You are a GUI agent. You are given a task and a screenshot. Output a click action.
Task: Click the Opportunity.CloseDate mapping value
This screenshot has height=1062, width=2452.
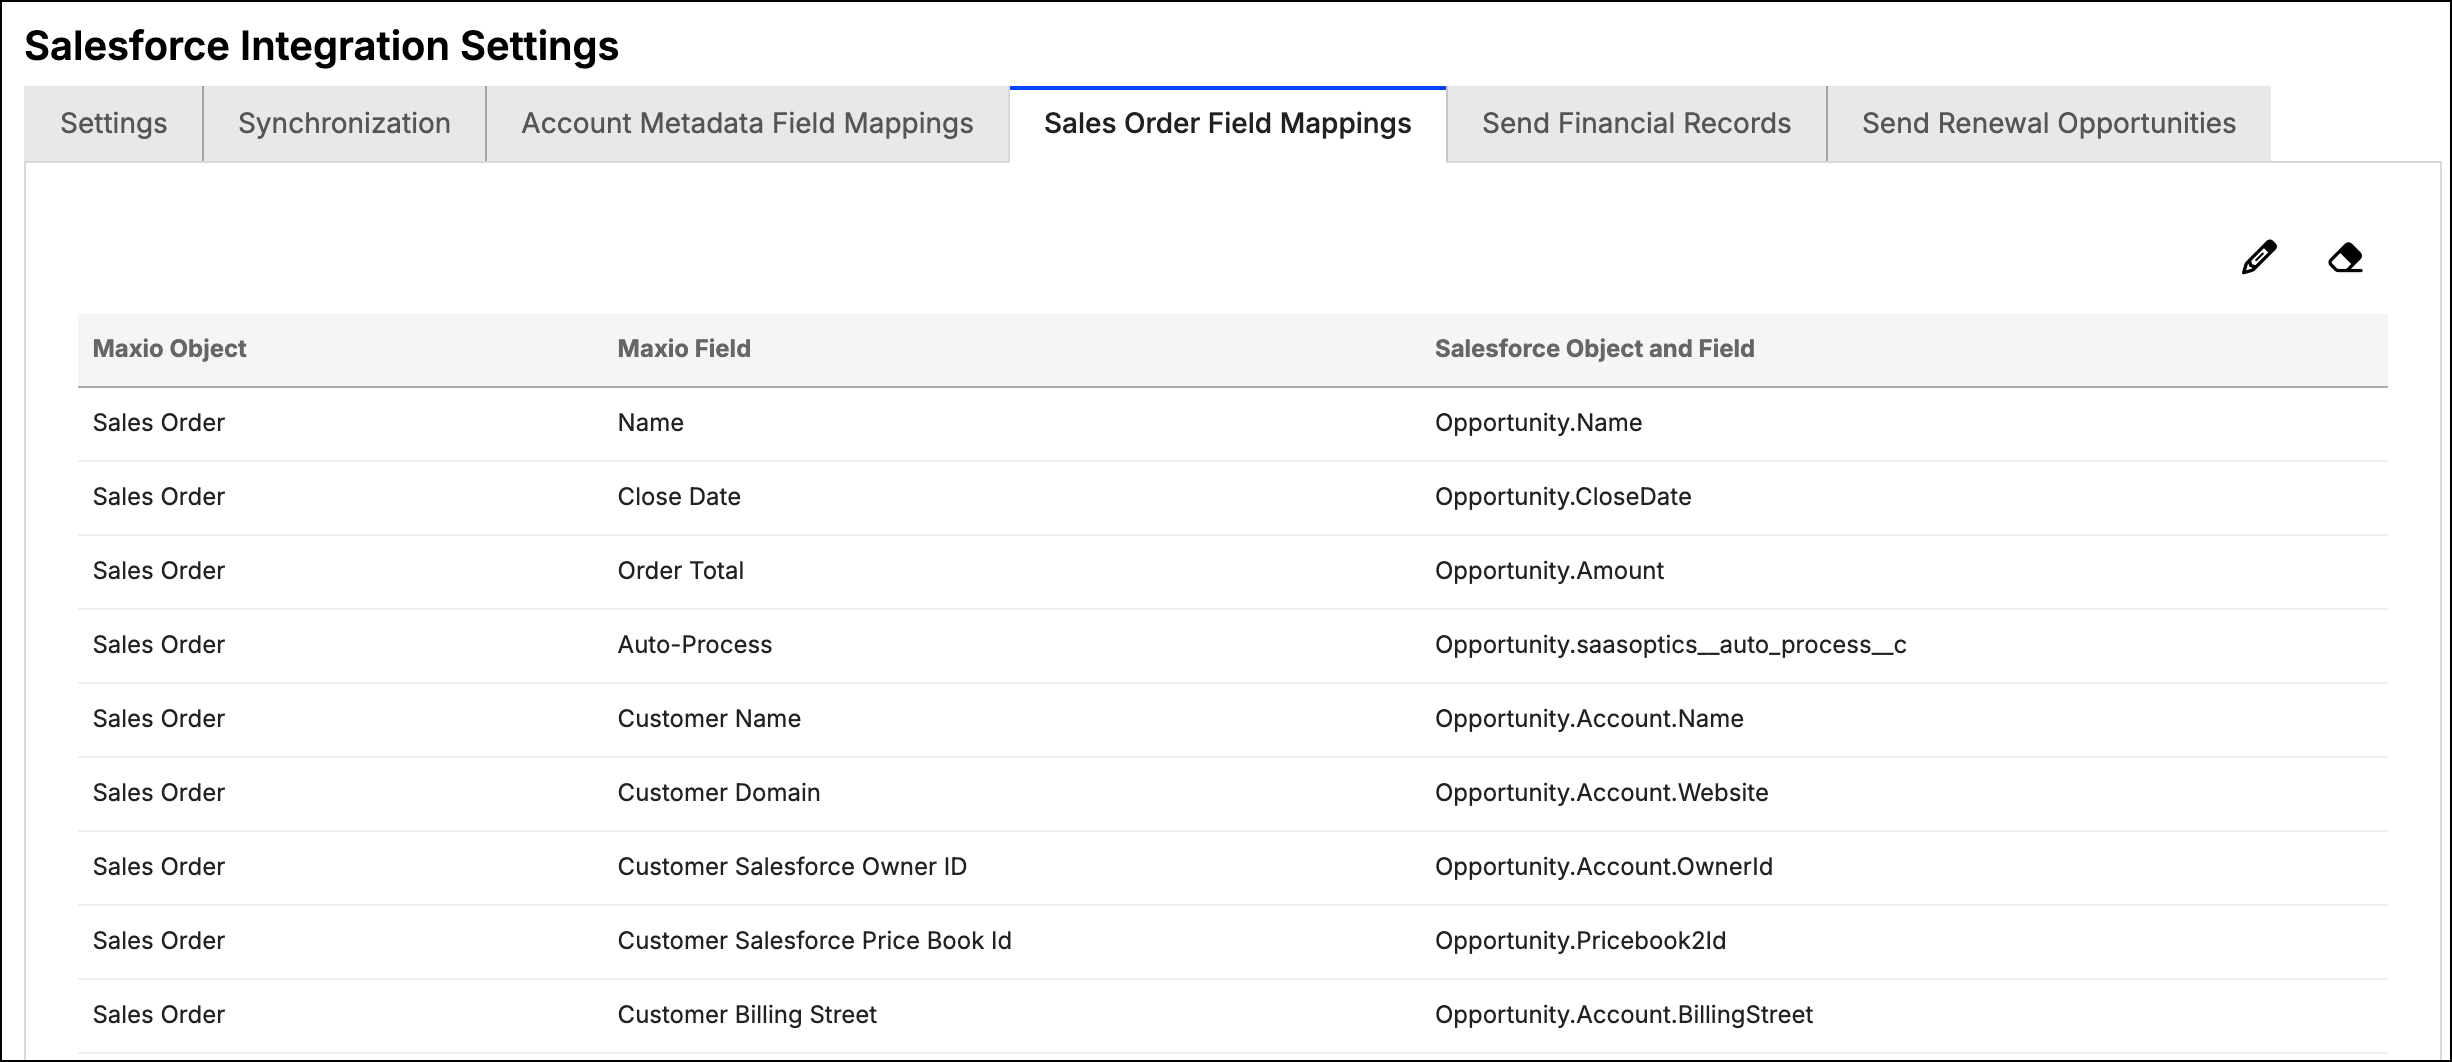click(1563, 497)
